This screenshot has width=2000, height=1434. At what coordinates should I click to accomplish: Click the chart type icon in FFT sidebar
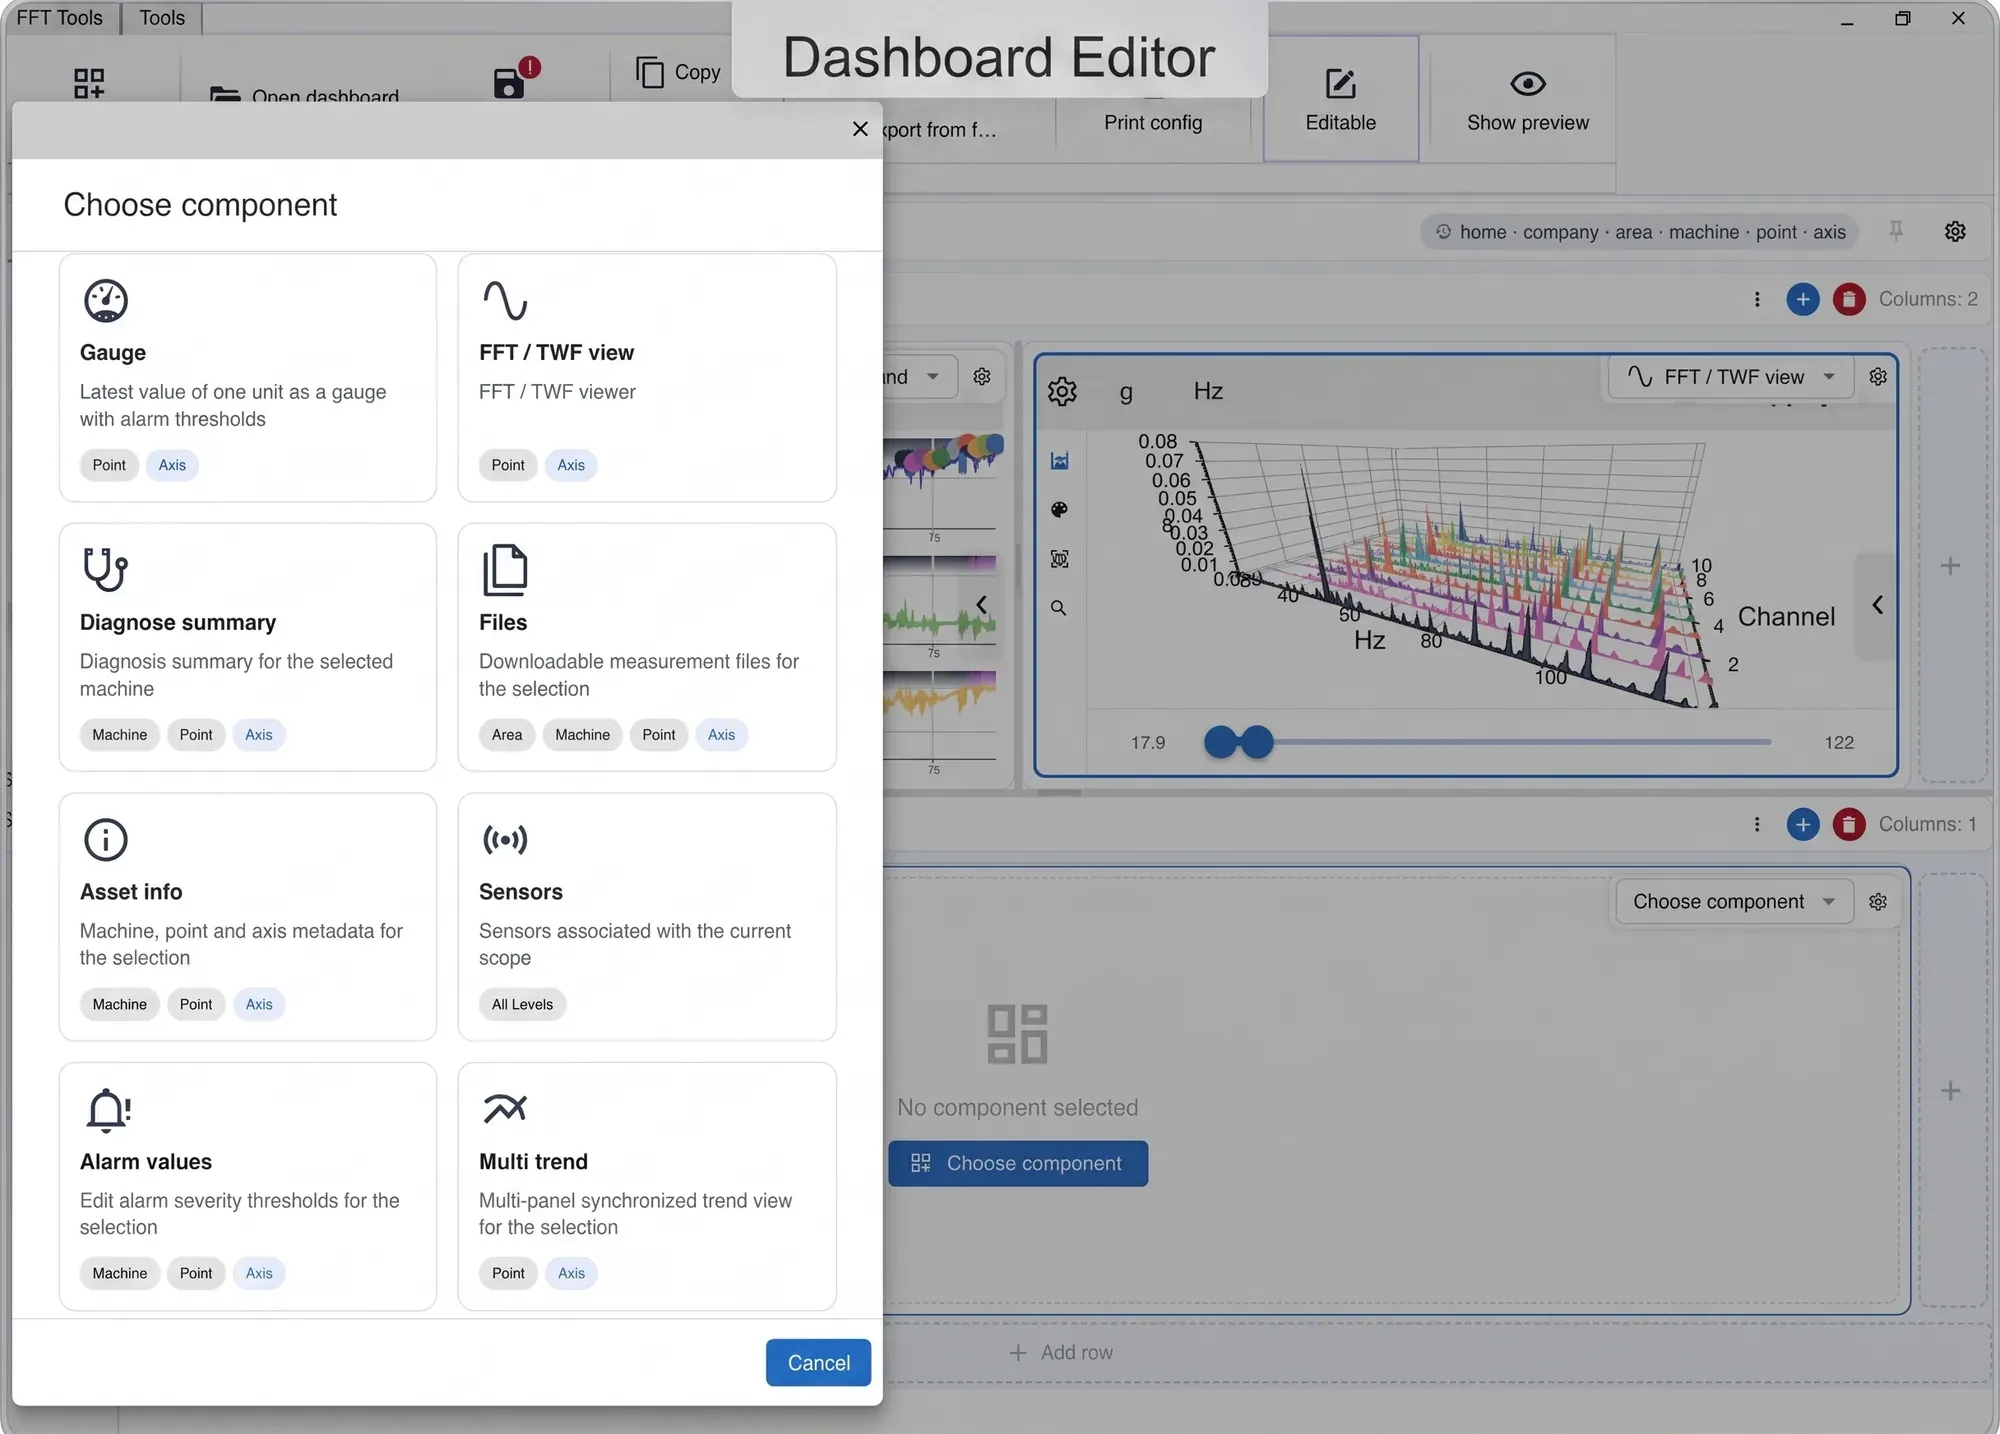point(1059,460)
